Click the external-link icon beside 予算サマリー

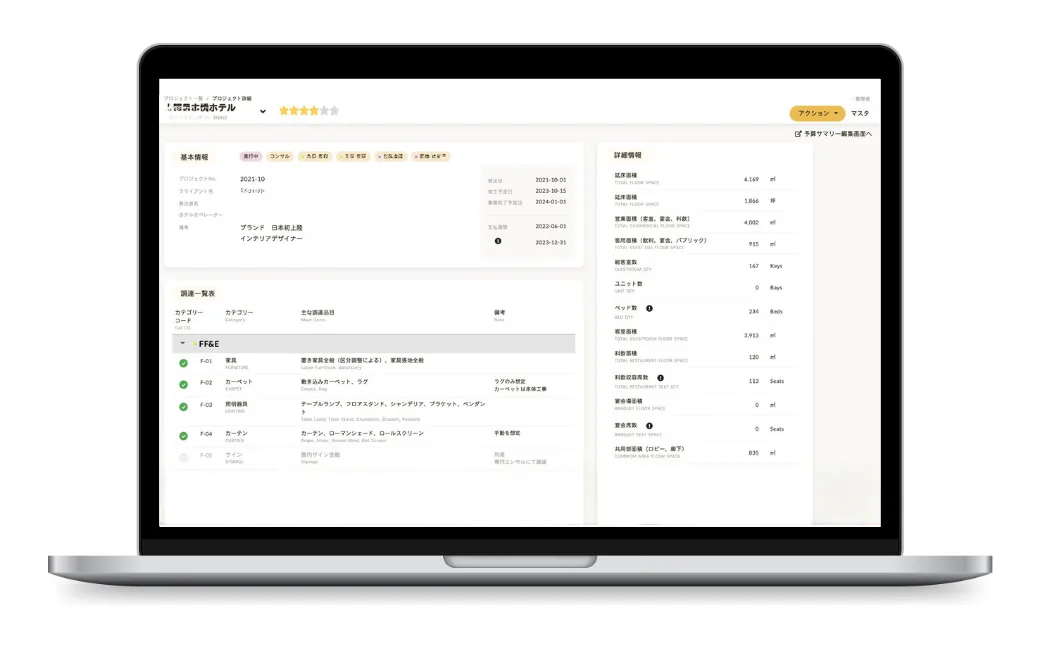(798, 134)
